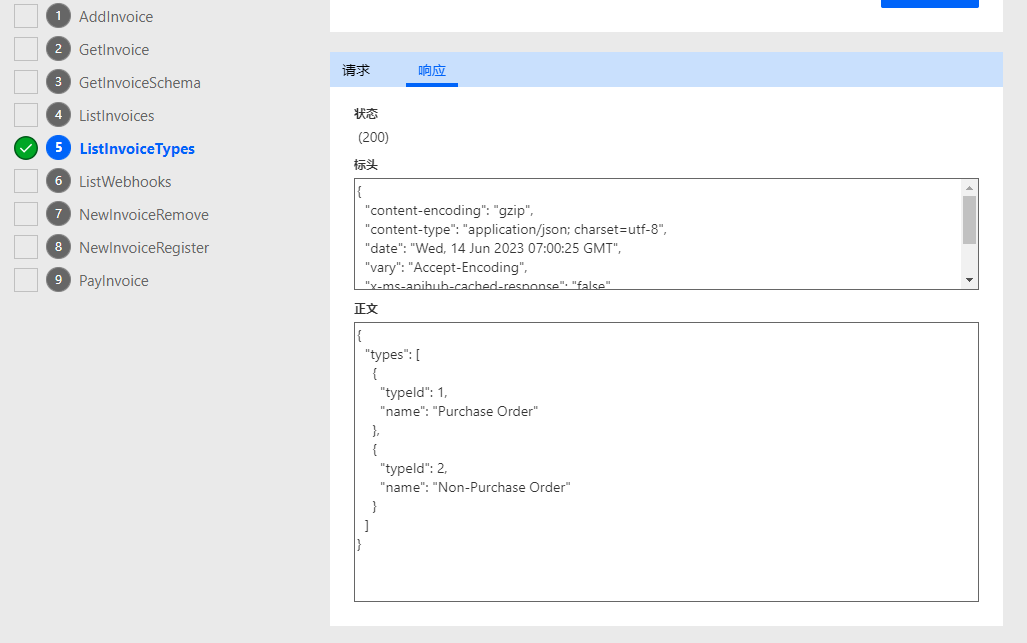Open the PayInvoice operation
Image resolution: width=1027 pixels, height=643 pixels.
point(113,281)
